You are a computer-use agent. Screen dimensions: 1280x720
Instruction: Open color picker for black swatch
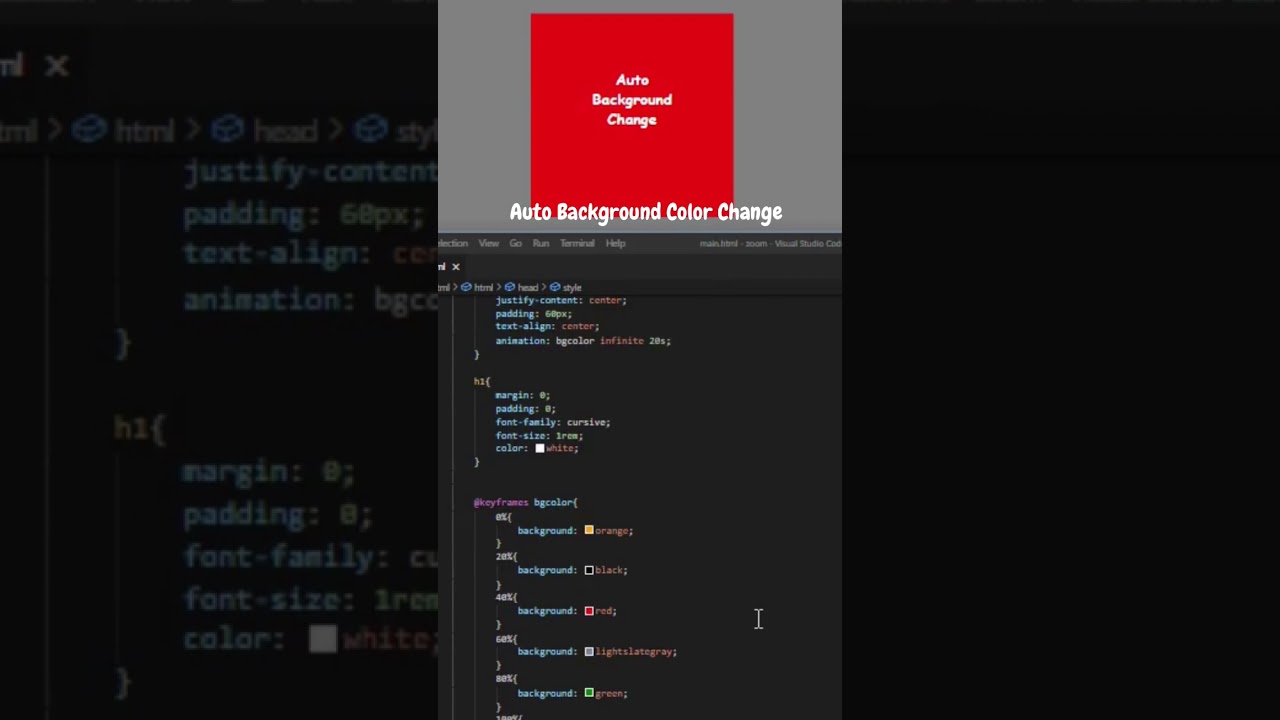point(589,570)
